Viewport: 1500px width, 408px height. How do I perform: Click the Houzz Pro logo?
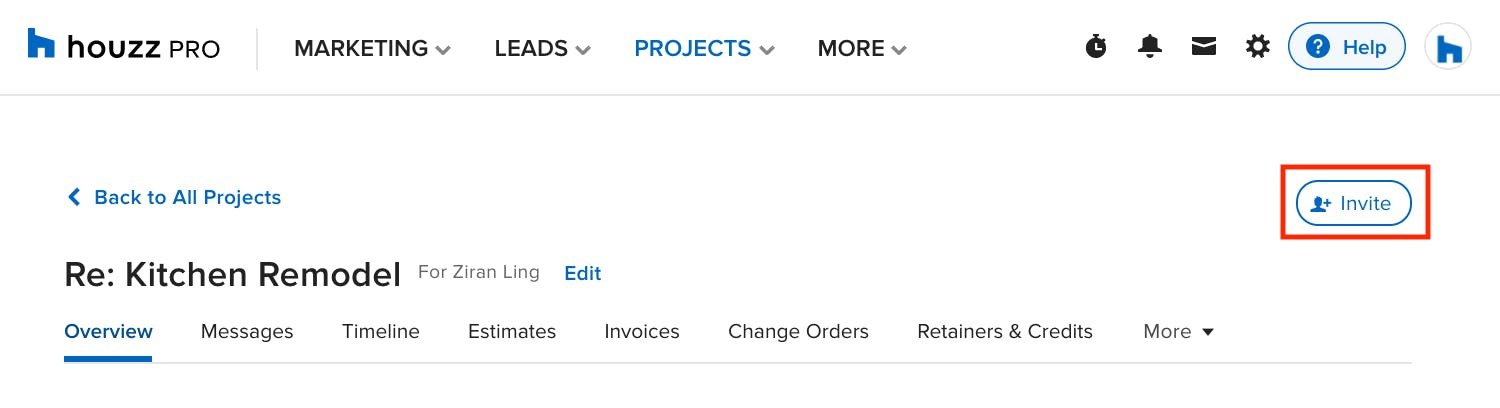tap(124, 47)
